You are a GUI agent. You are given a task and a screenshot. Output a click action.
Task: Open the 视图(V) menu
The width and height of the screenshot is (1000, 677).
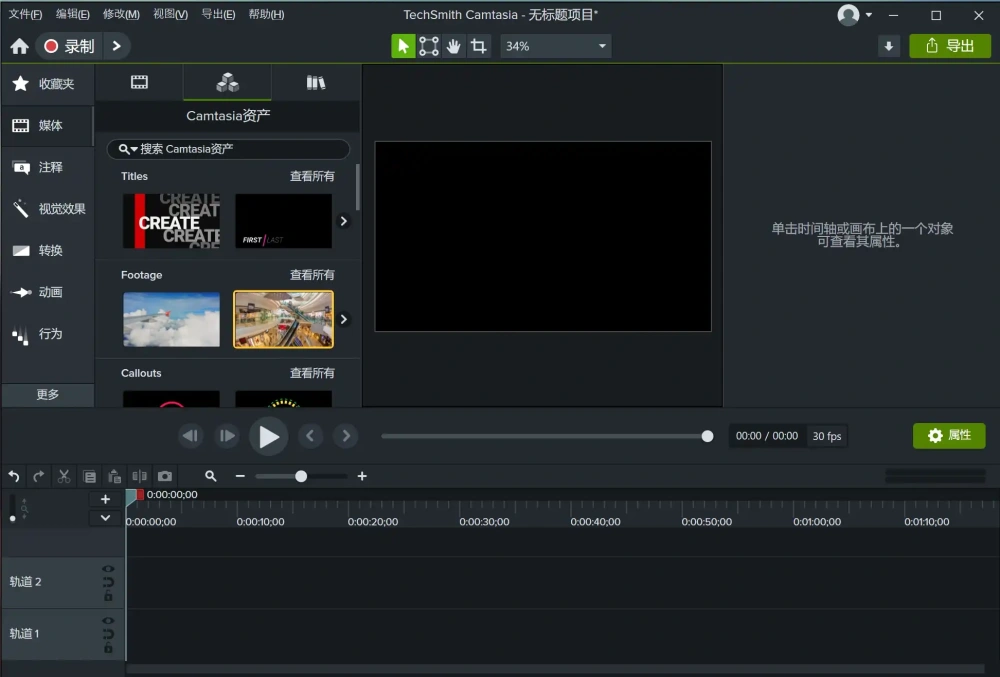click(x=170, y=14)
